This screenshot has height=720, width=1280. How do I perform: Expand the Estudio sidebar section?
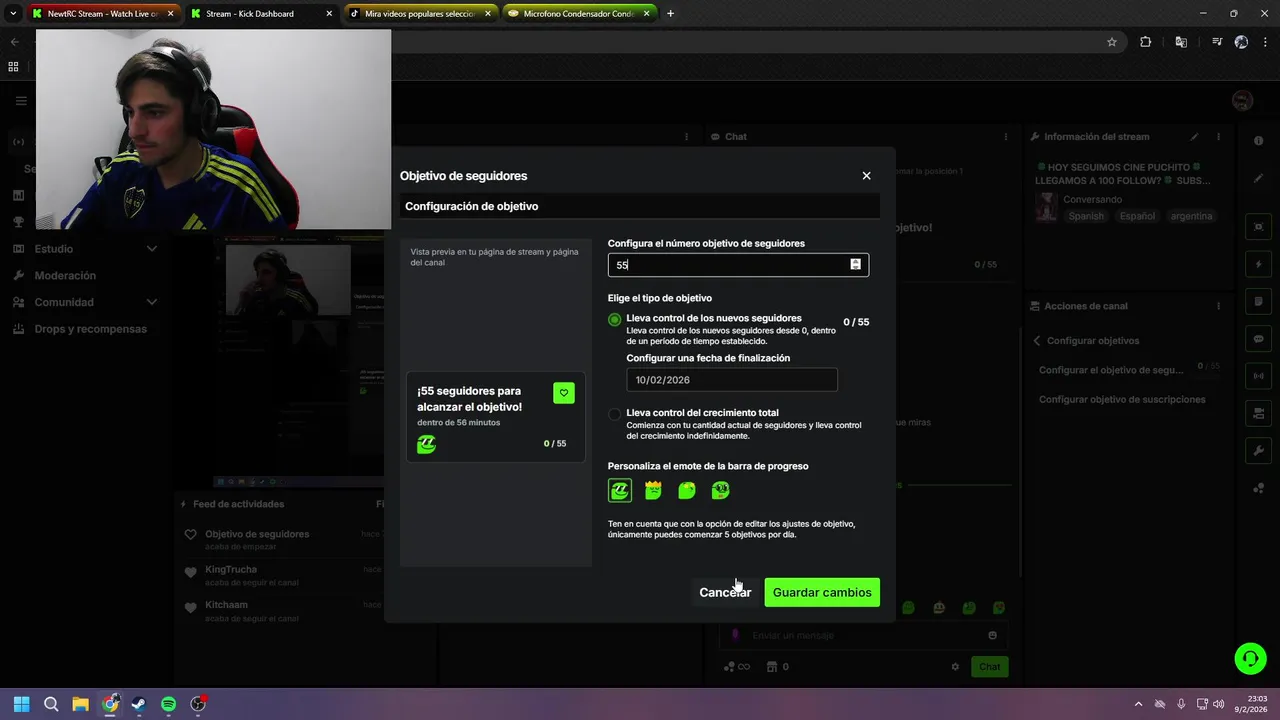click(85, 249)
